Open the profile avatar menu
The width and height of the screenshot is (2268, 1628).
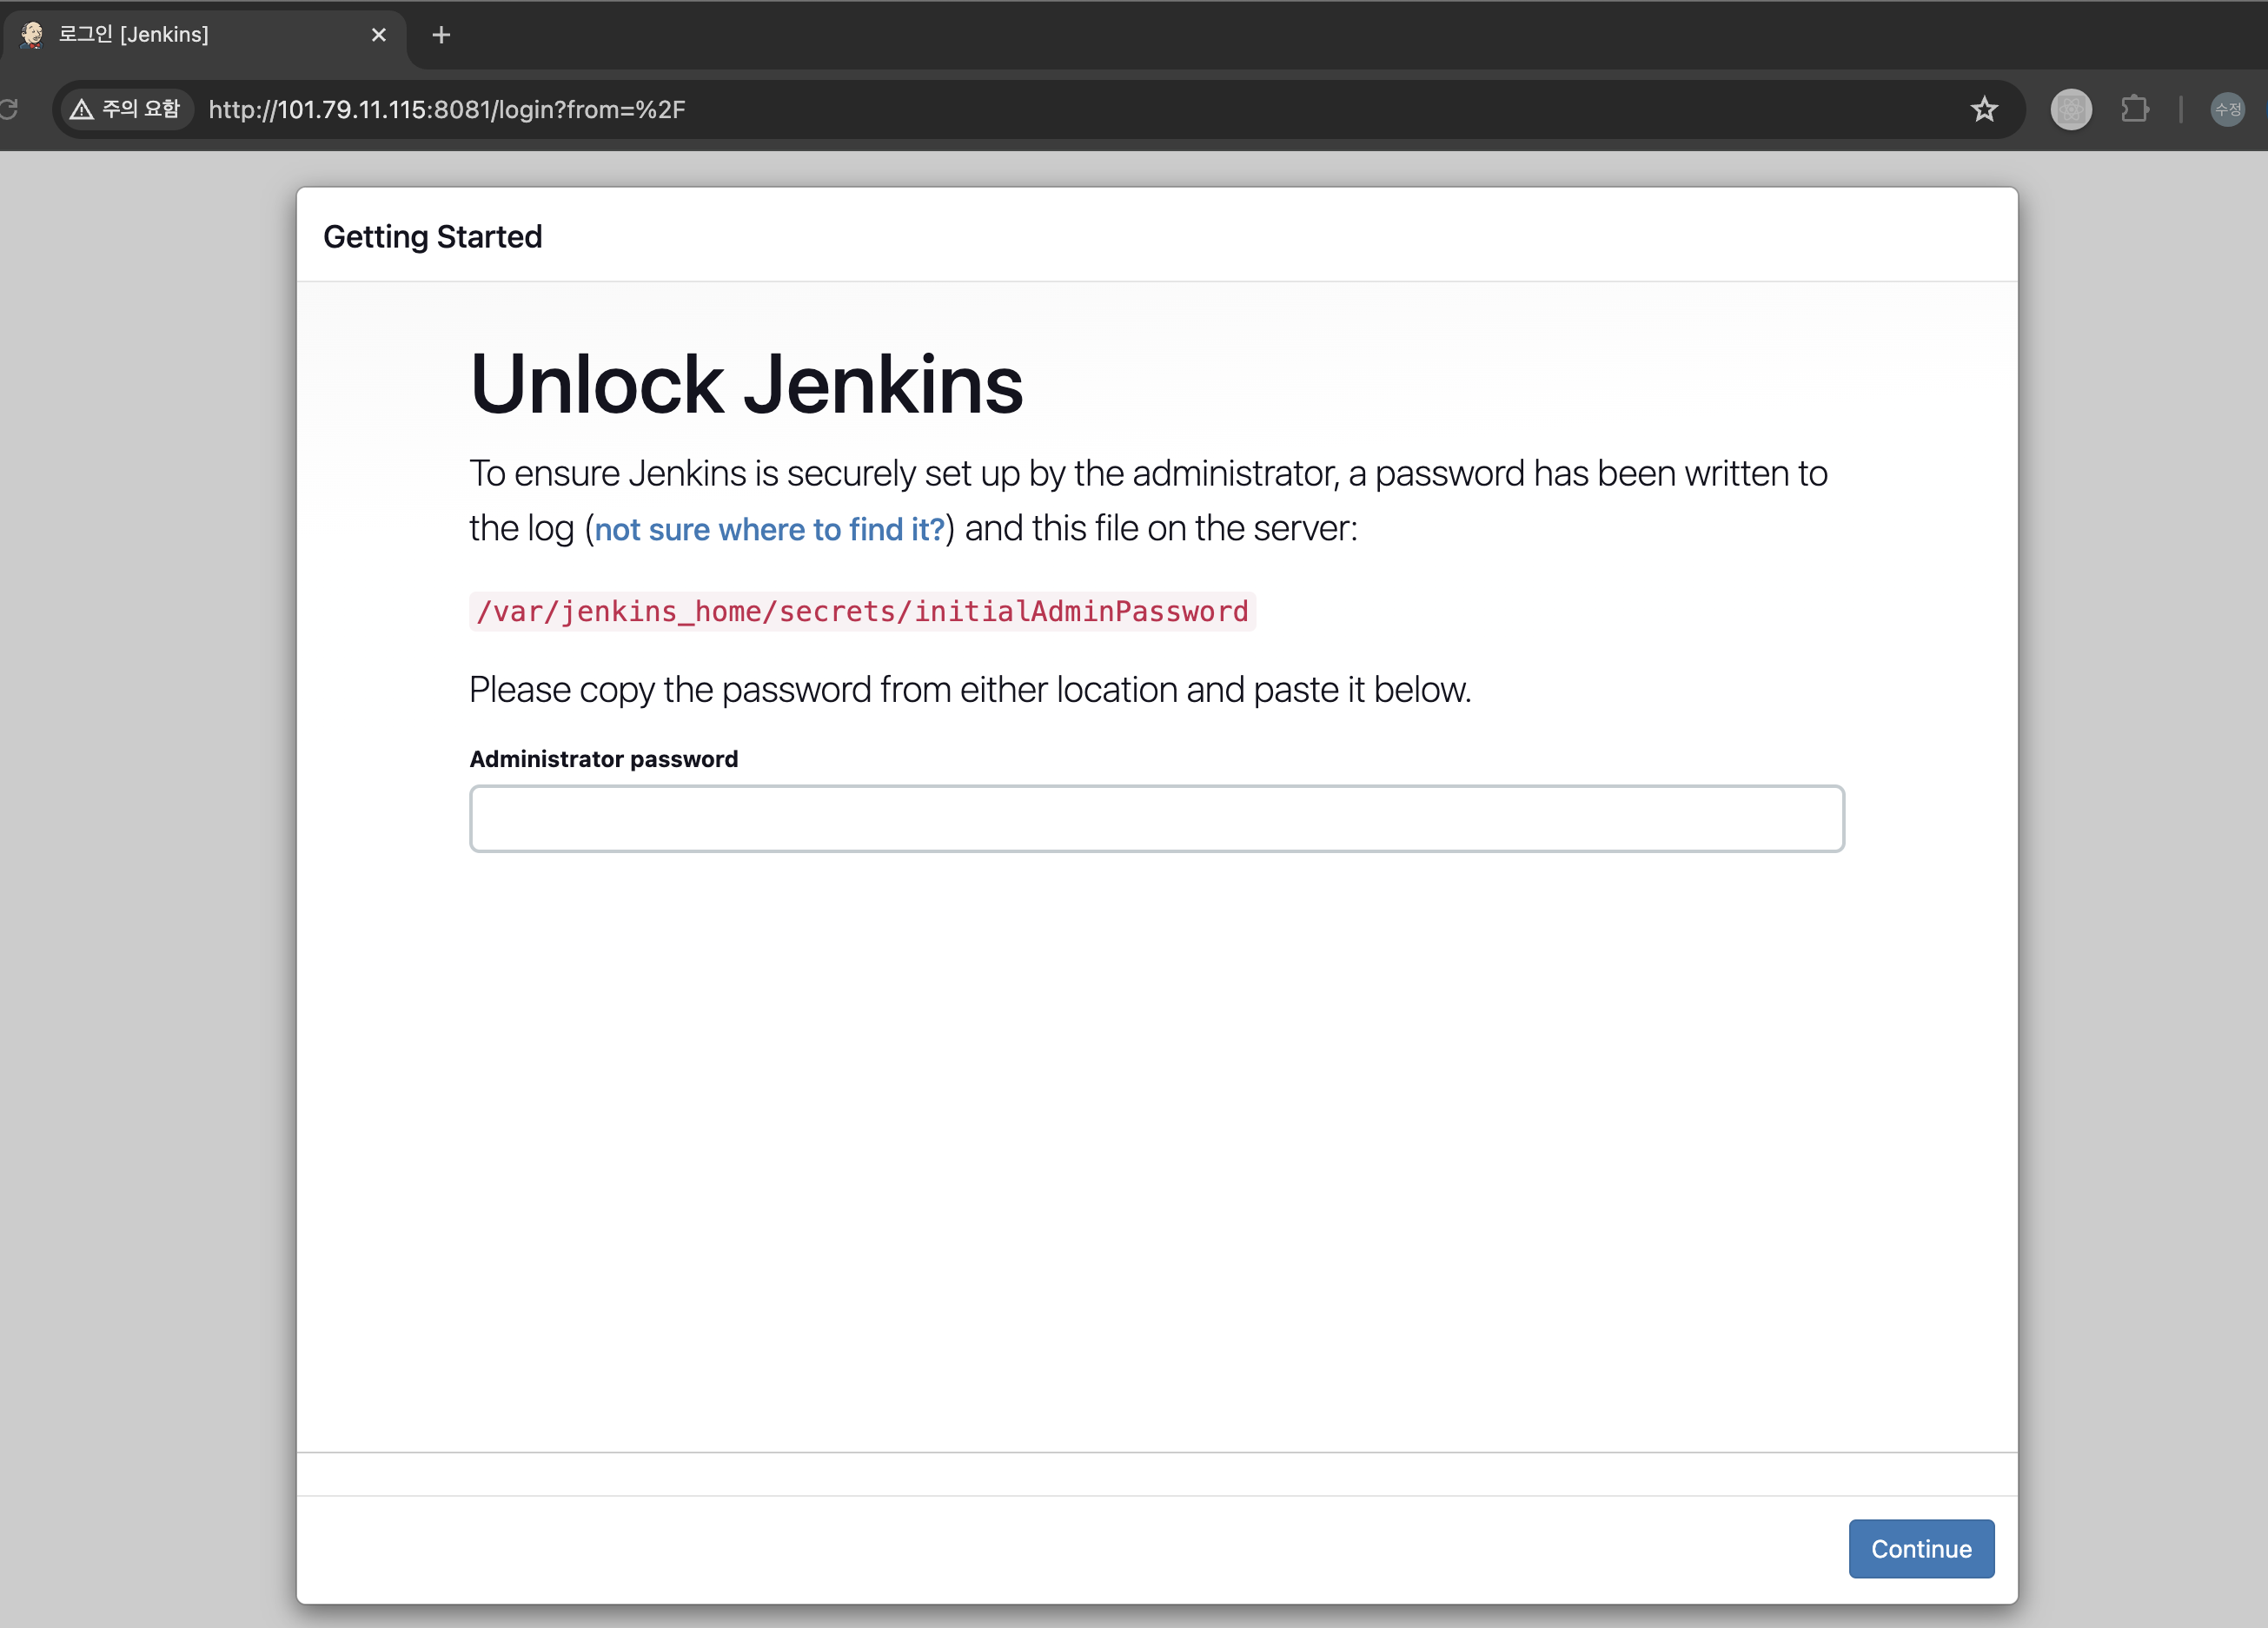pyautogui.click(x=2227, y=109)
